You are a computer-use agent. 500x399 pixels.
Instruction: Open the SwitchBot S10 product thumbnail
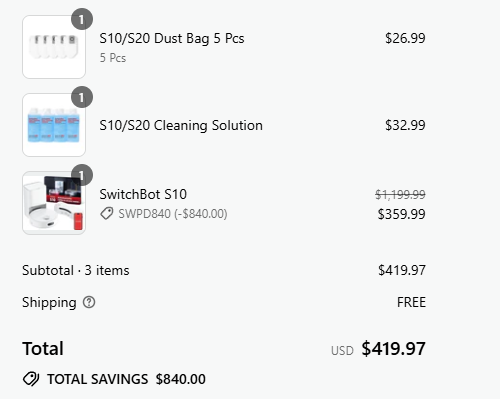pyautogui.click(x=54, y=203)
